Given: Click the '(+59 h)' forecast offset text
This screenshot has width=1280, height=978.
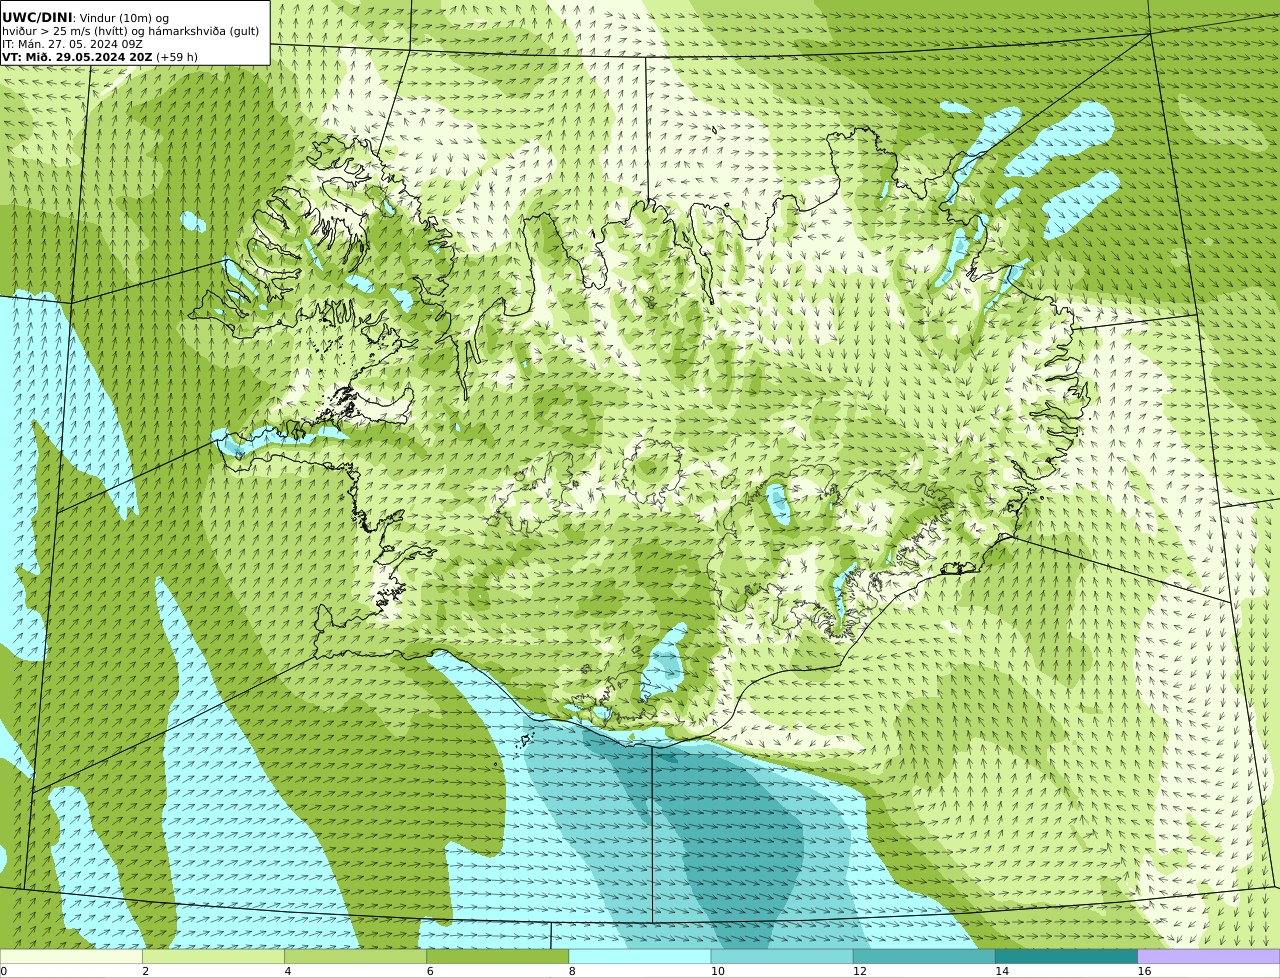Looking at the screenshot, I should (x=177, y=57).
